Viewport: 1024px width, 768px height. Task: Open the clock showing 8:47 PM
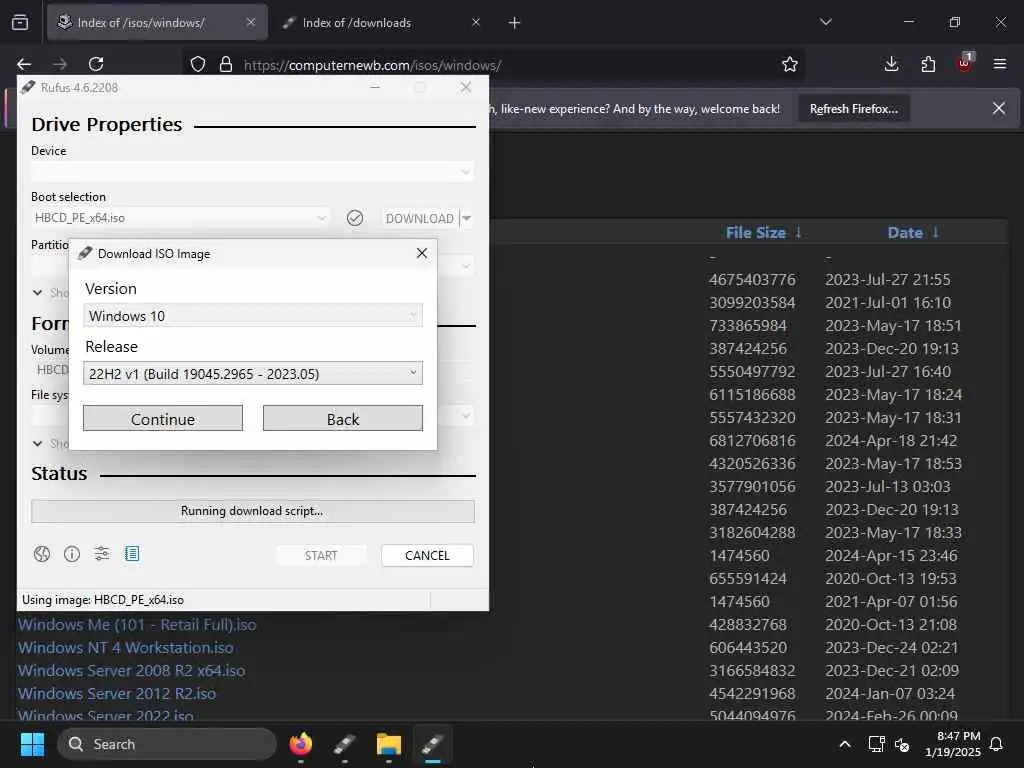pos(953,744)
